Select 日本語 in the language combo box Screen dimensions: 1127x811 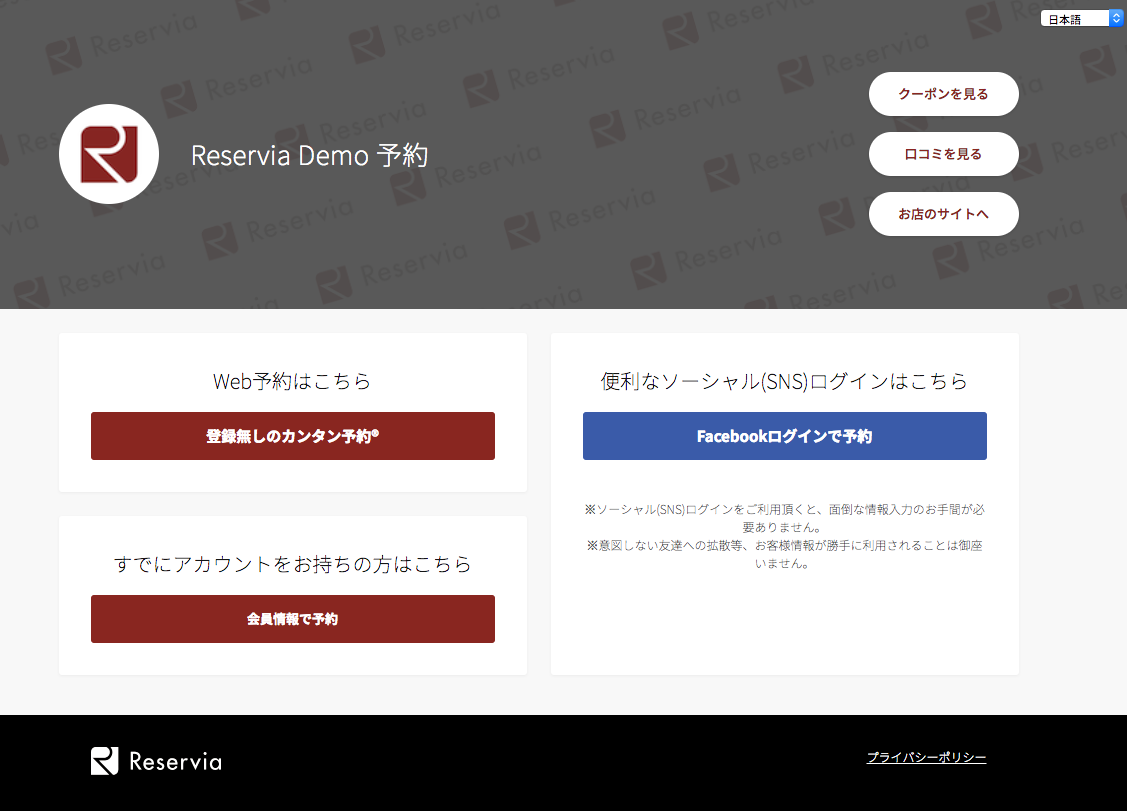[1070, 17]
